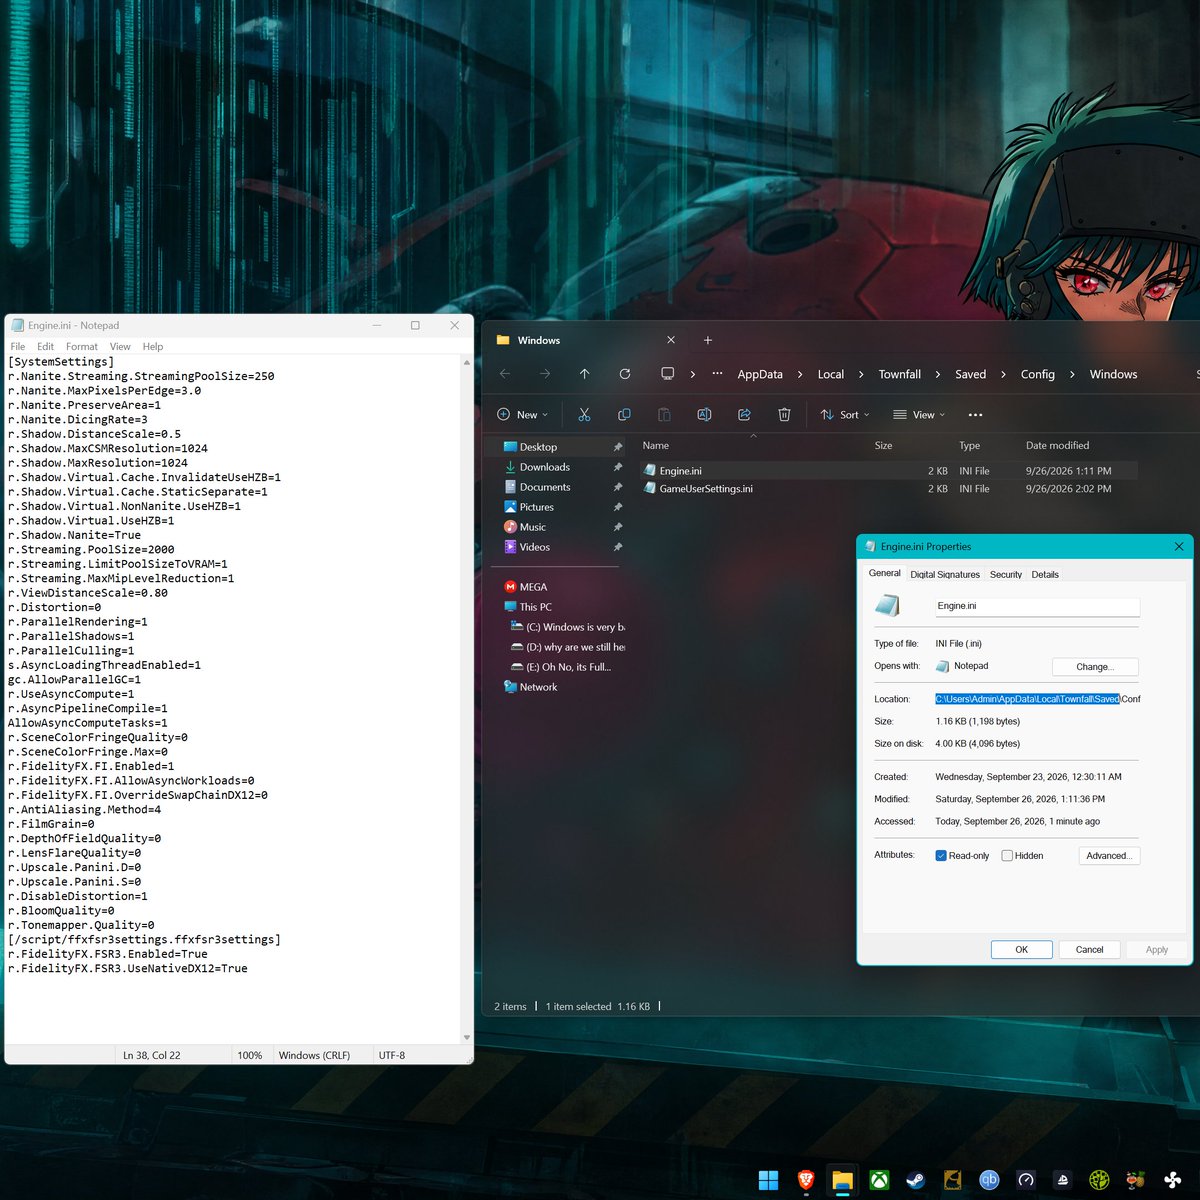Open the New dropdown in Explorer
The image size is (1200, 1200).
click(x=523, y=414)
